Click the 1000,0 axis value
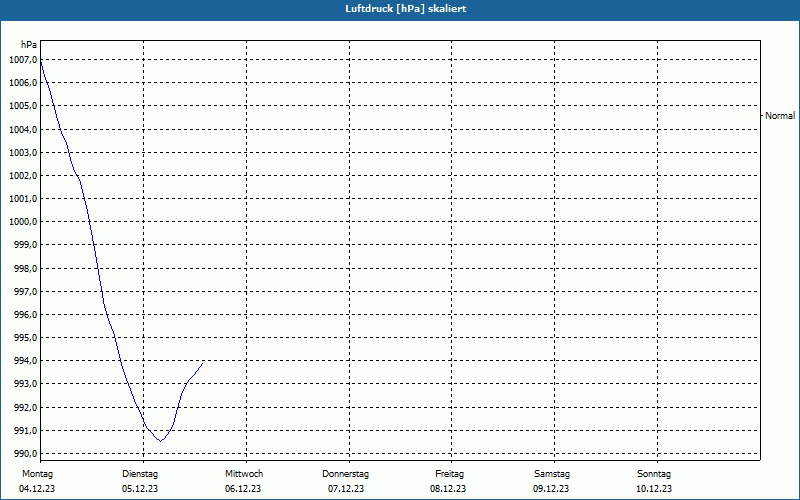Image resolution: width=800 pixels, height=500 pixels. click(23, 222)
